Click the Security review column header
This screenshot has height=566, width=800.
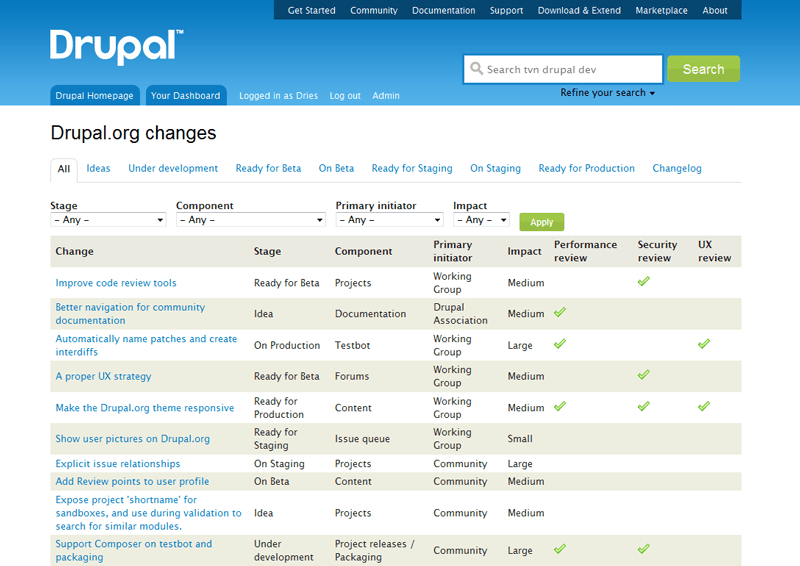tap(657, 251)
